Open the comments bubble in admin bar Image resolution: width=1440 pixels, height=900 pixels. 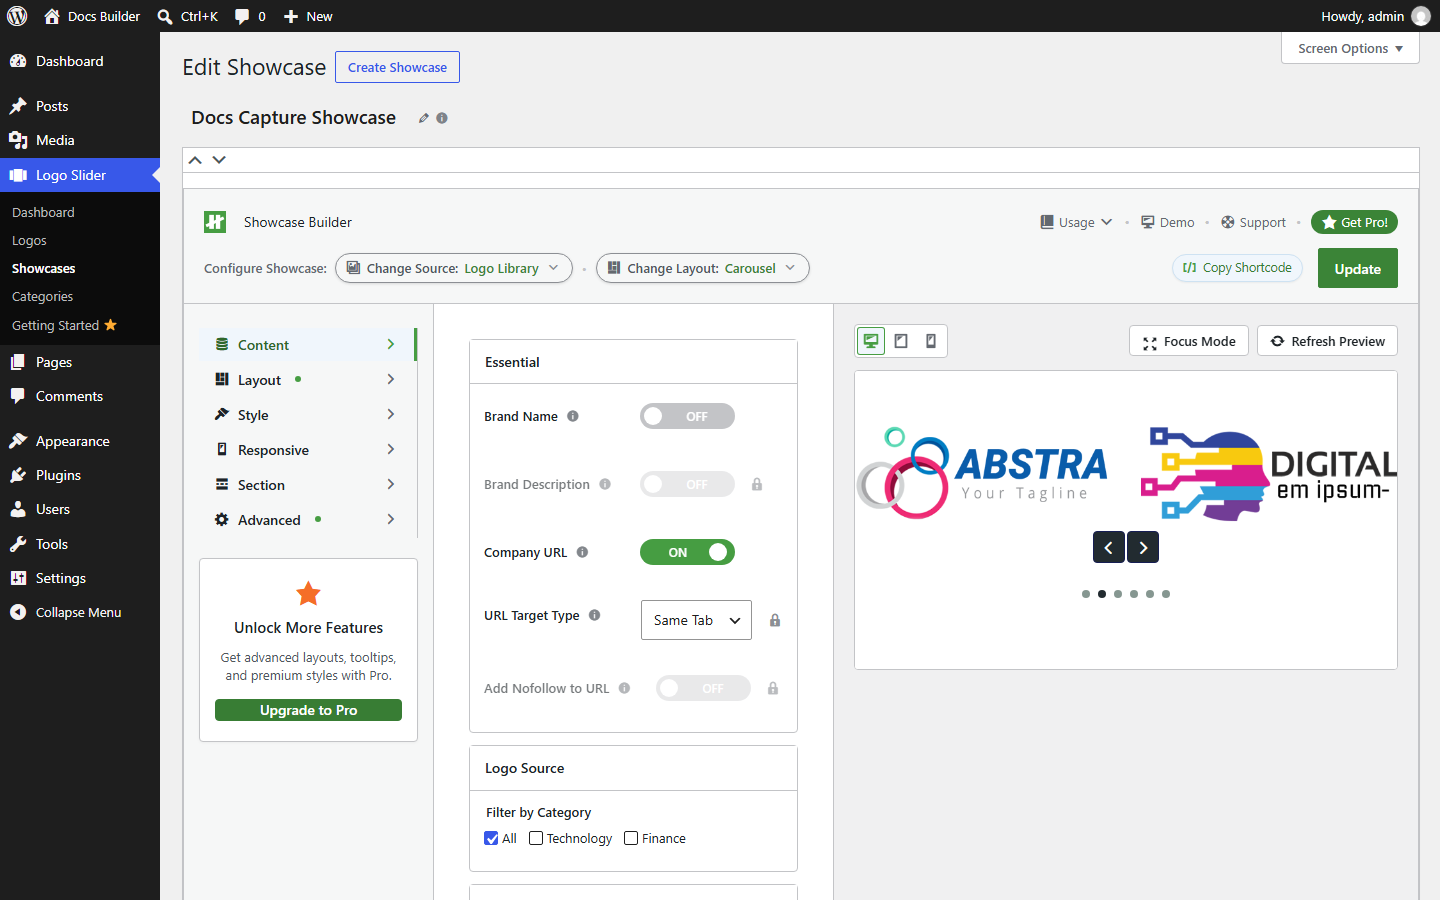[x=250, y=16]
